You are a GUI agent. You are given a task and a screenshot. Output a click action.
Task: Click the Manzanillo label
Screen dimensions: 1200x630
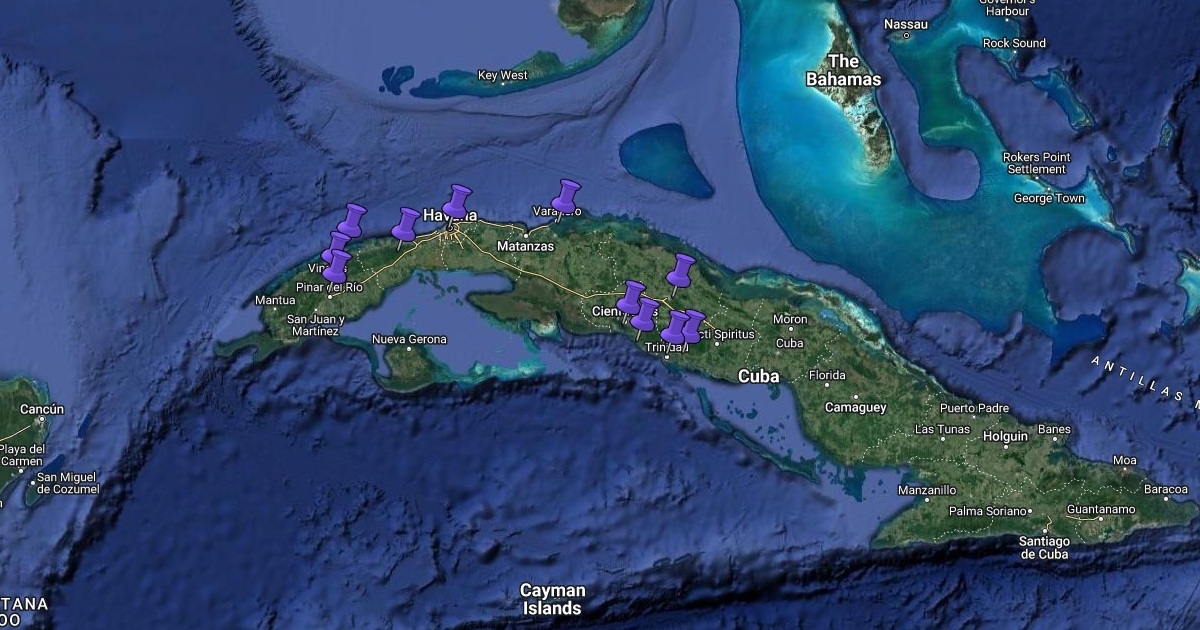pyautogui.click(x=927, y=491)
